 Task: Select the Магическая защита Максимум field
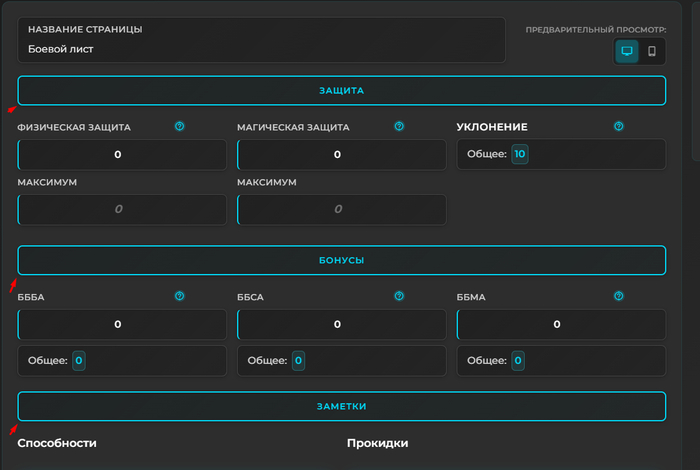pyautogui.click(x=341, y=209)
